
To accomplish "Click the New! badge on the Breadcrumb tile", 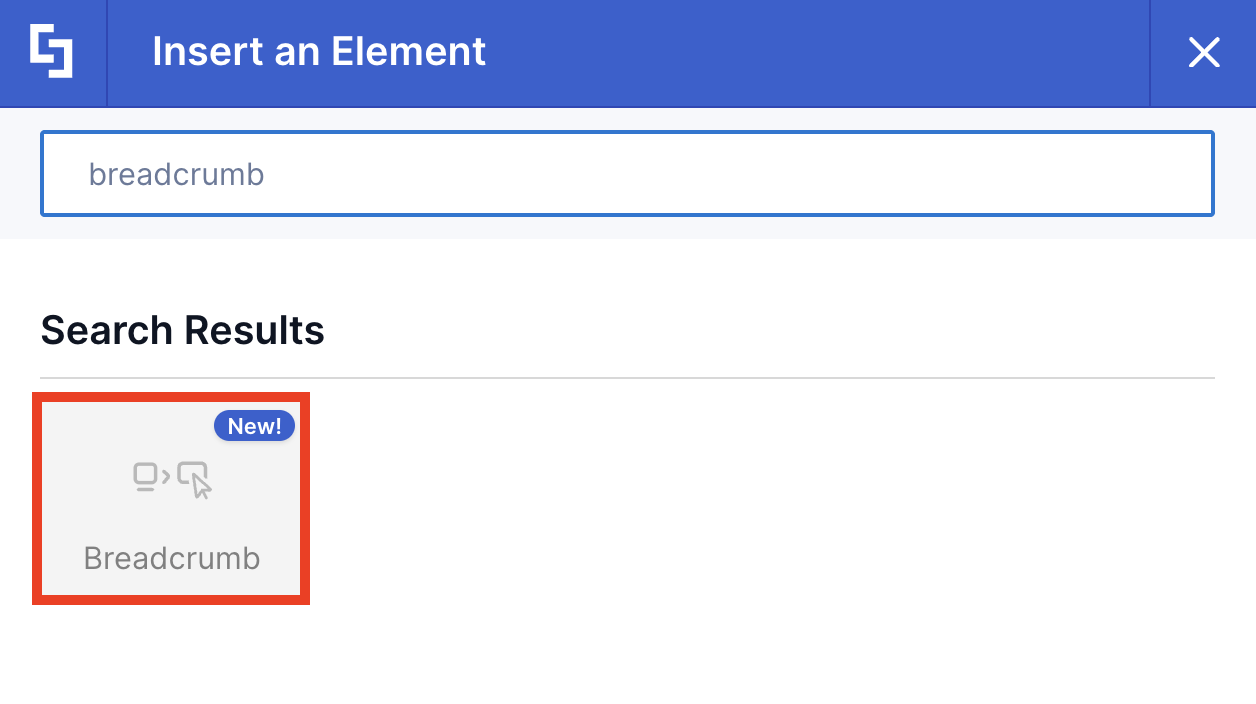I will [x=254, y=425].
